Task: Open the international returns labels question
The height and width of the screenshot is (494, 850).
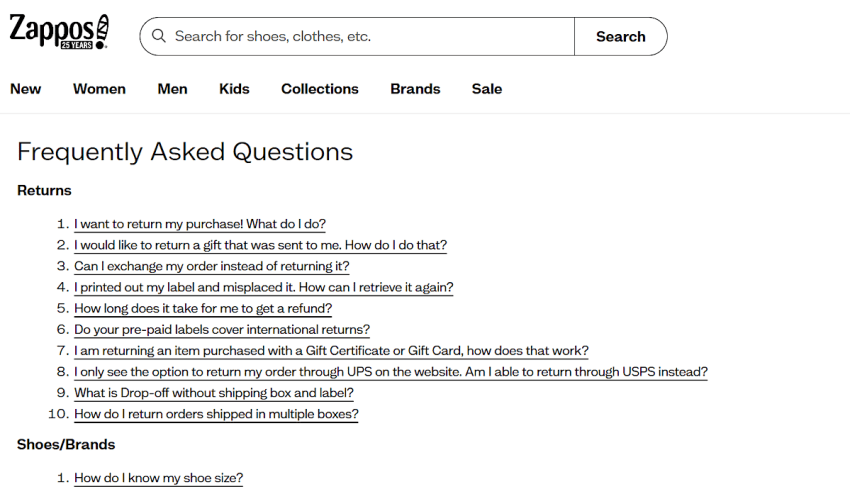Action: click(222, 330)
